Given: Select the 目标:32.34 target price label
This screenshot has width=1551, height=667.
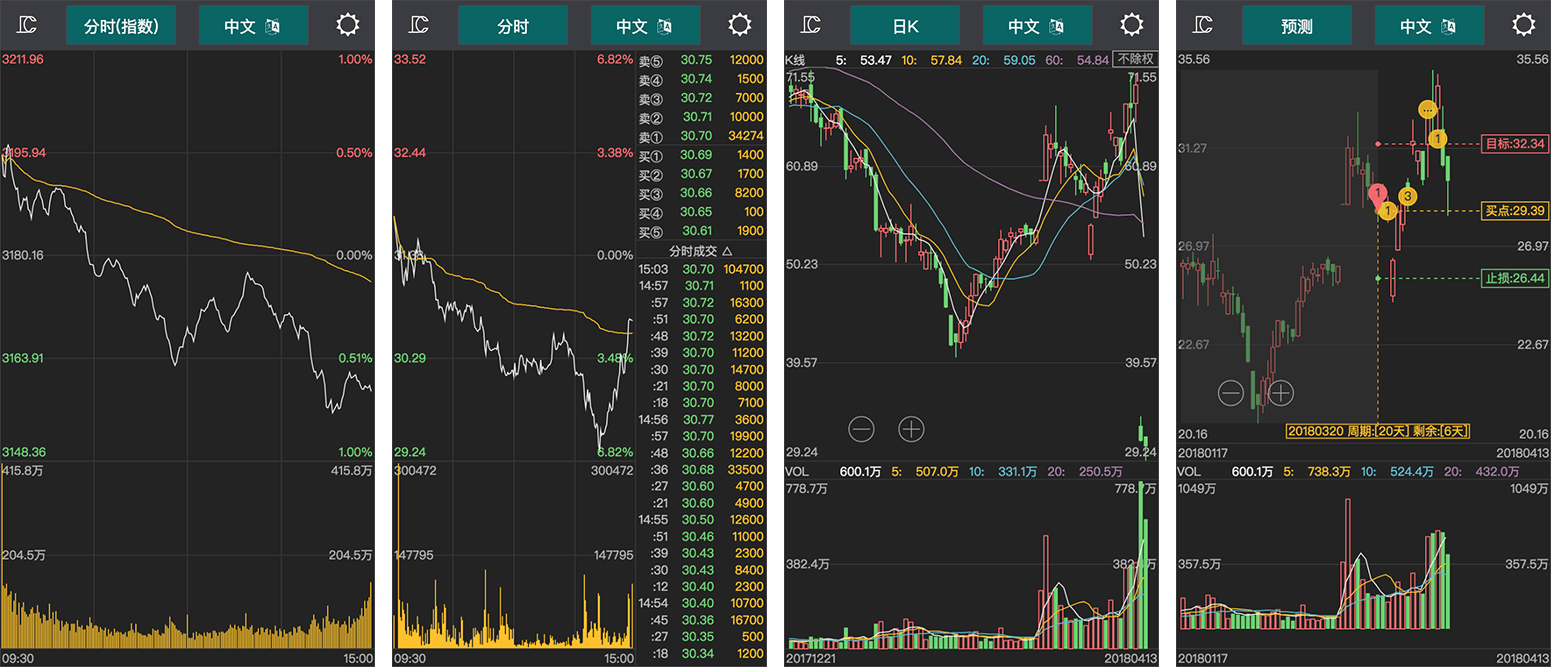Looking at the screenshot, I should (x=1516, y=144).
